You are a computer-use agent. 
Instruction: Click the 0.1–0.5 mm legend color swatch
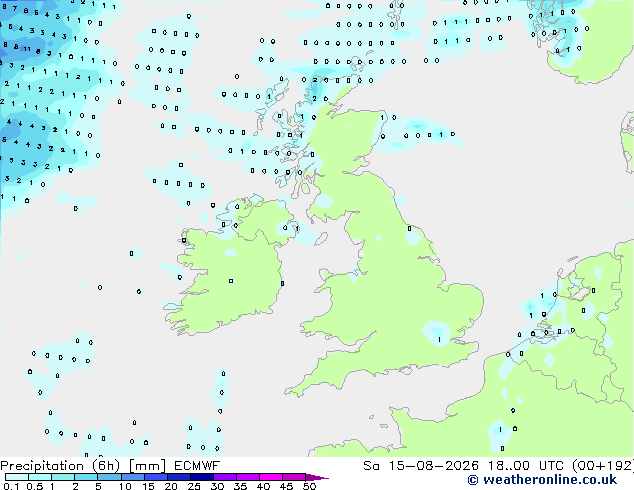[17, 477]
